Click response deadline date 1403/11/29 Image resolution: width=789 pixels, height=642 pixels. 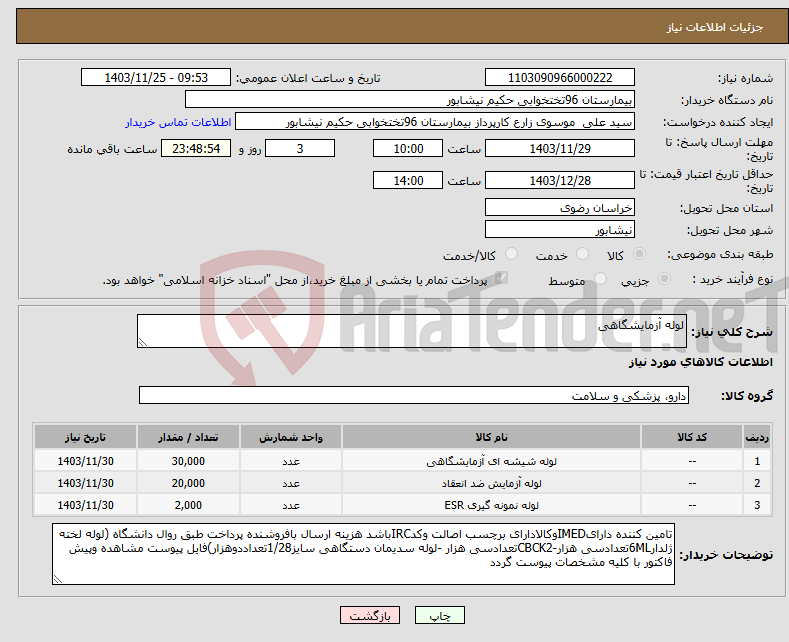click(x=560, y=148)
